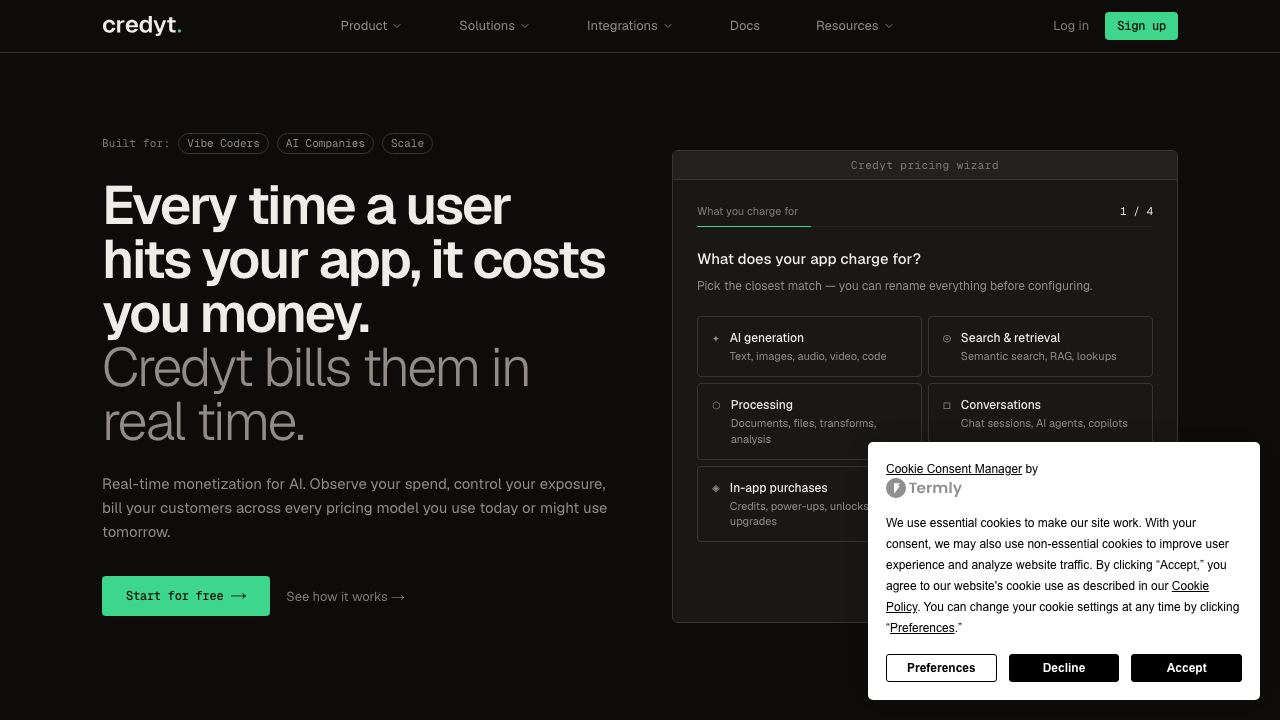The height and width of the screenshot is (720, 1280).
Task: Click the Preferences button in cookie banner
Action: [x=941, y=668]
